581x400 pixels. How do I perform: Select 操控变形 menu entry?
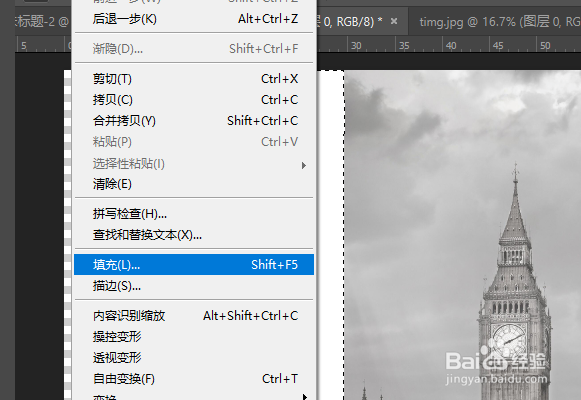point(194,337)
